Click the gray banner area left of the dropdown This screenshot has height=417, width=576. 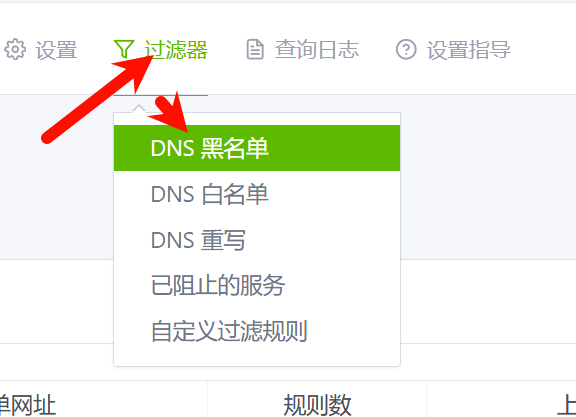(57, 177)
